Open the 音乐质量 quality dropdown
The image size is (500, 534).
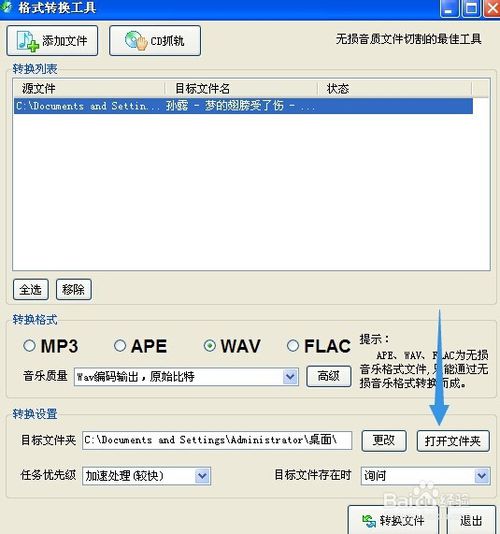(x=186, y=377)
